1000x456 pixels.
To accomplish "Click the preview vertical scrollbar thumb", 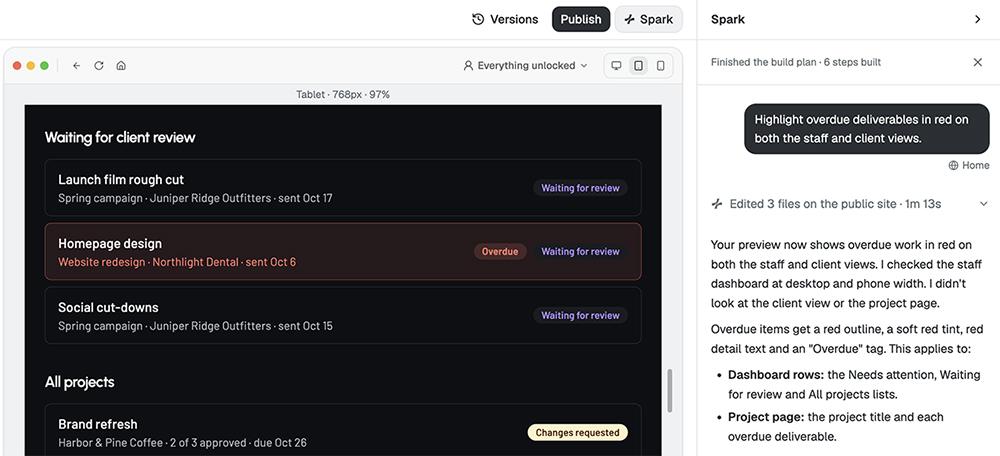I will (670, 391).
